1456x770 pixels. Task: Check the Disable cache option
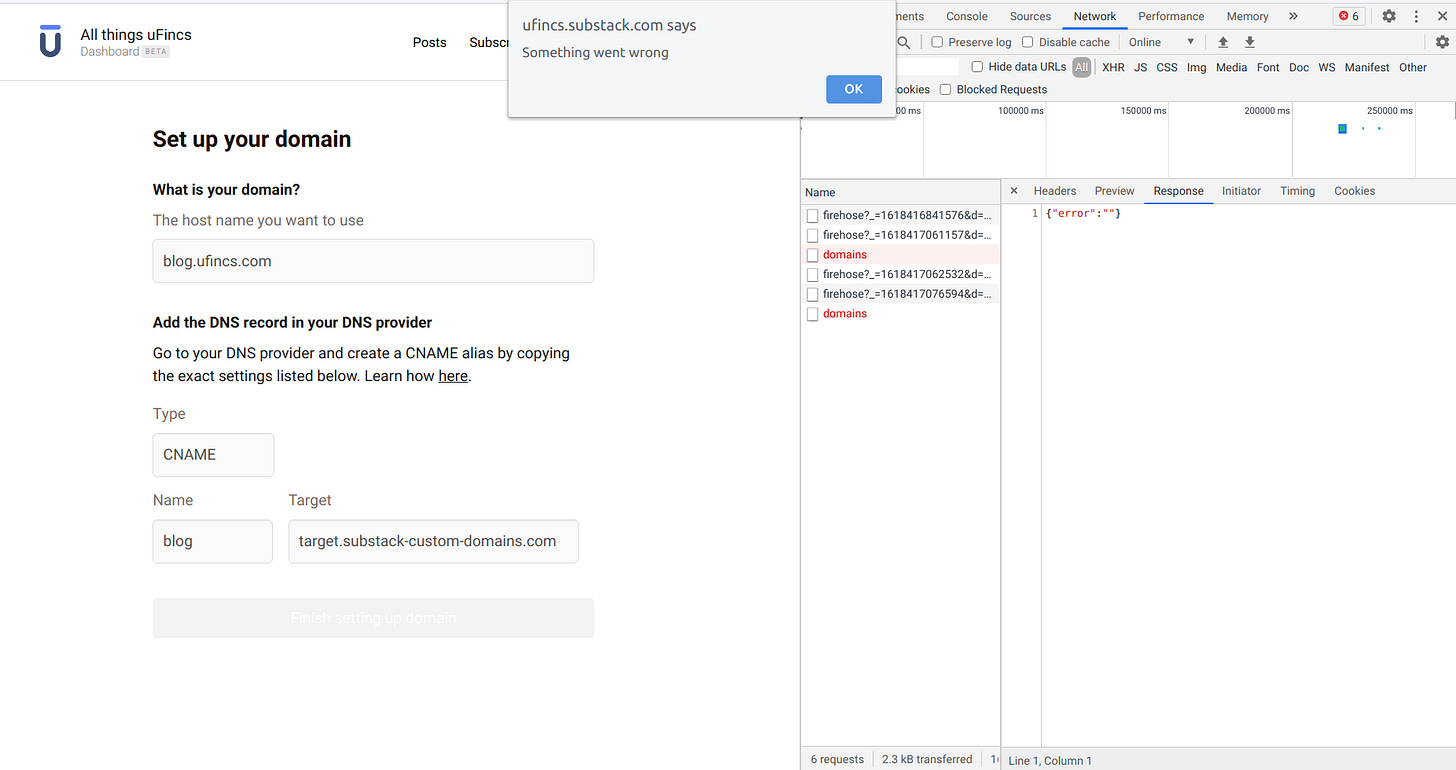click(1027, 42)
